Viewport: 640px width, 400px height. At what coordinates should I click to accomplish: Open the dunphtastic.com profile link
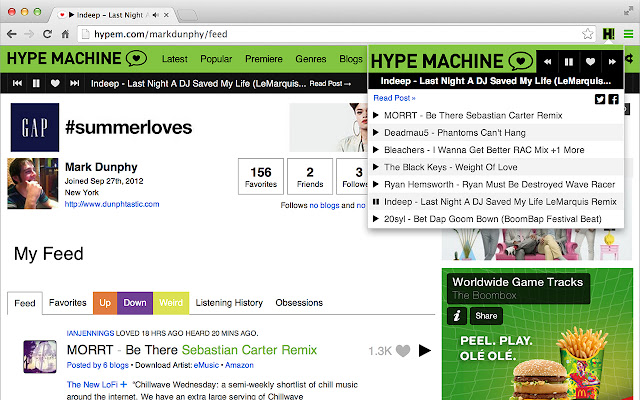(112, 204)
